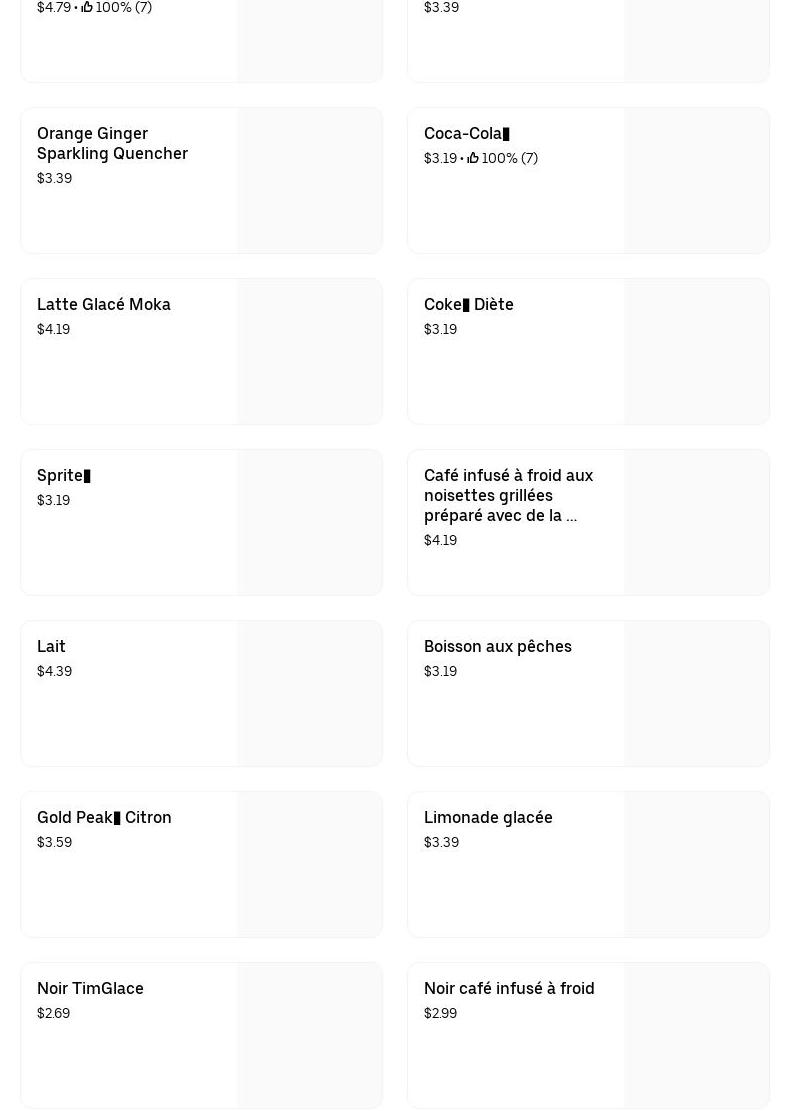The height and width of the screenshot is (1111, 804).
Task: Choose the Coke Diète drink
Action: coord(468,304)
